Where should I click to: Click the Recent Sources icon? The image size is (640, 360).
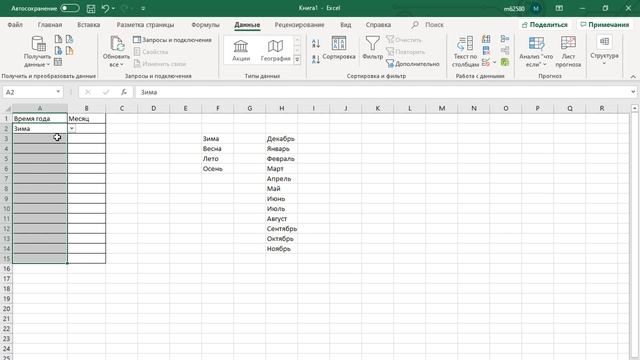pos(69,39)
